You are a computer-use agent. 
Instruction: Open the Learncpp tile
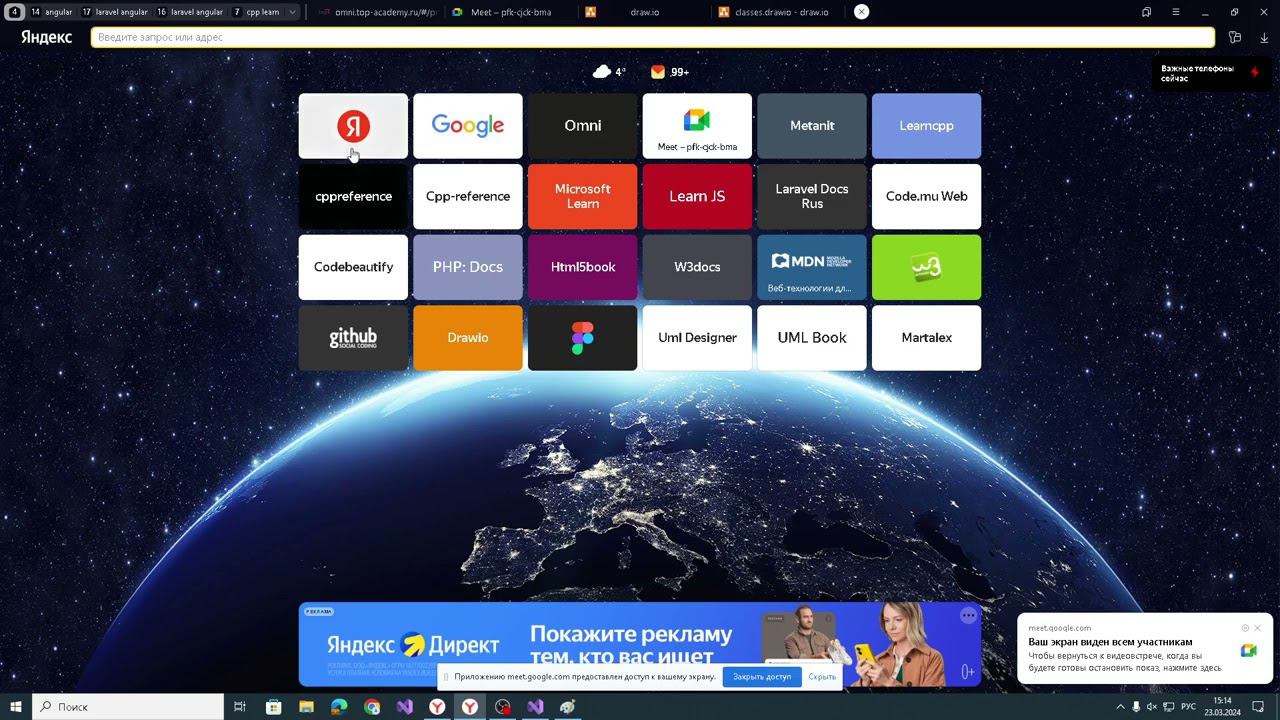pos(927,126)
